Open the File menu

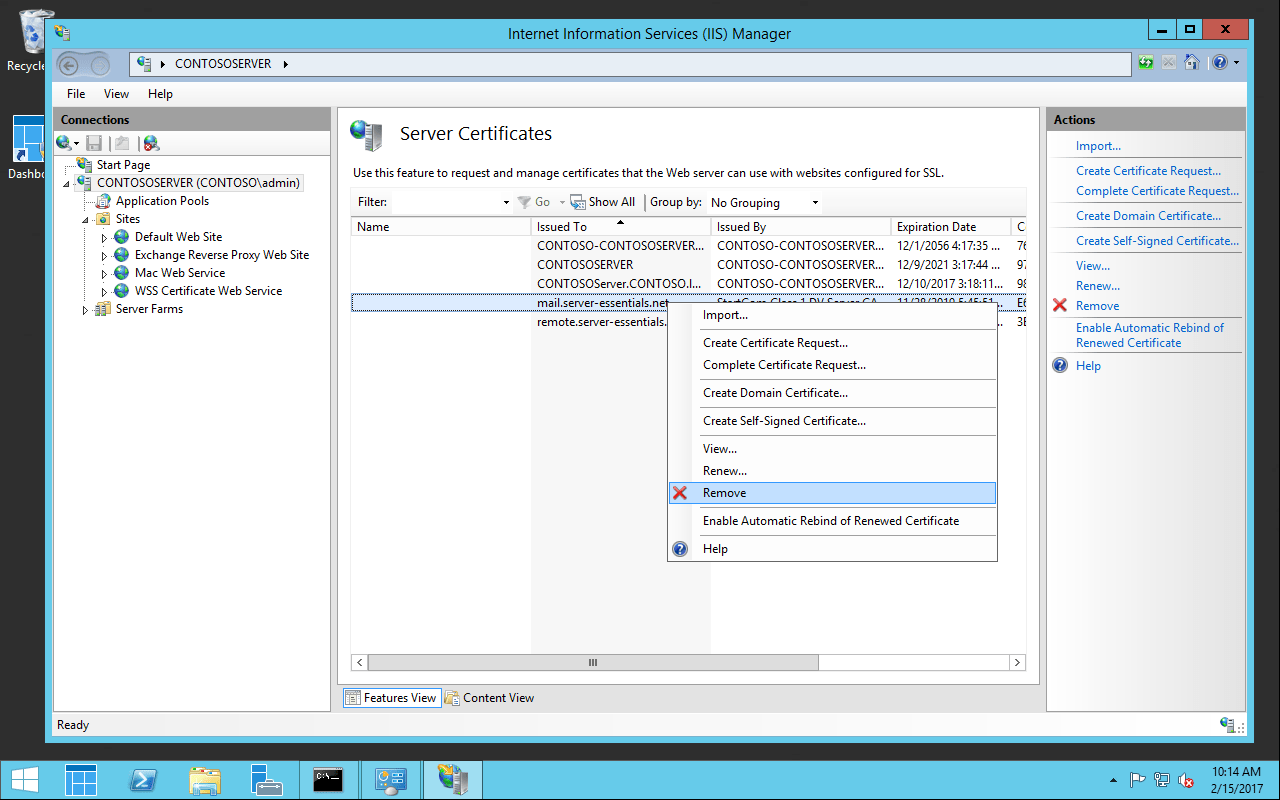[x=76, y=94]
